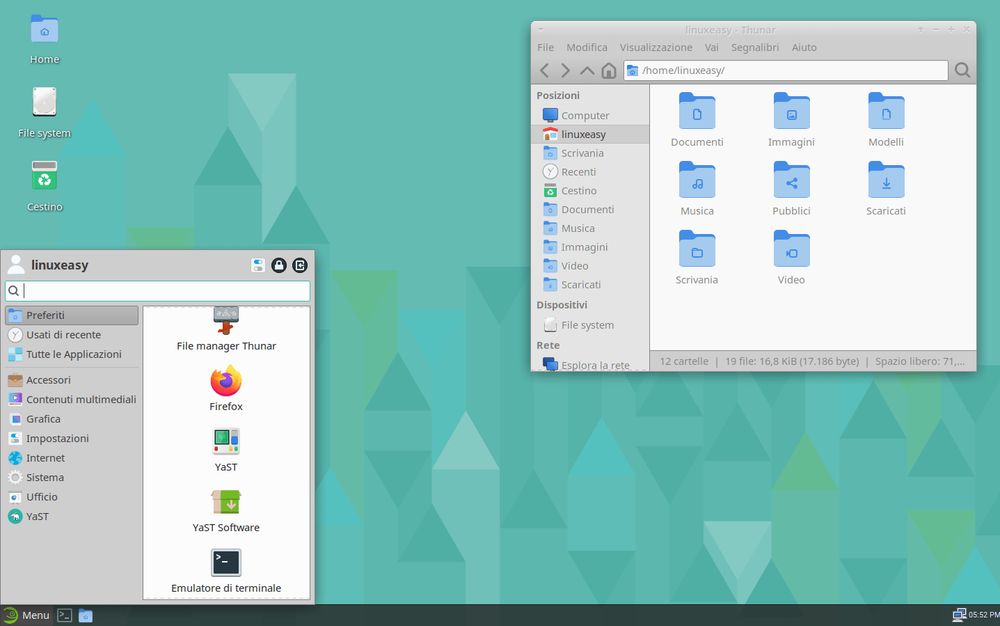Image resolution: width=1000 pixels, height=626 pixels.
Task: Go to home folder in Thunar toolbar
Action: point(609,70)
